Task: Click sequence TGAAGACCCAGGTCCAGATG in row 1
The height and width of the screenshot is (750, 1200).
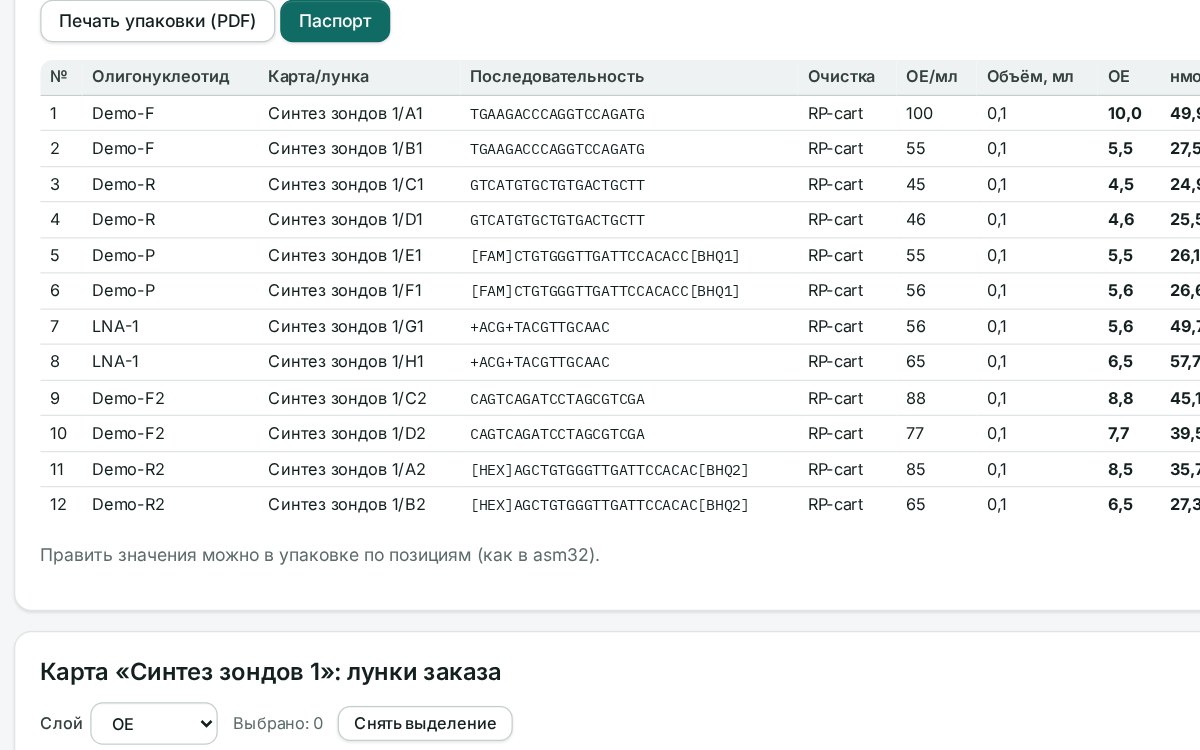Action: click(557, 114)
